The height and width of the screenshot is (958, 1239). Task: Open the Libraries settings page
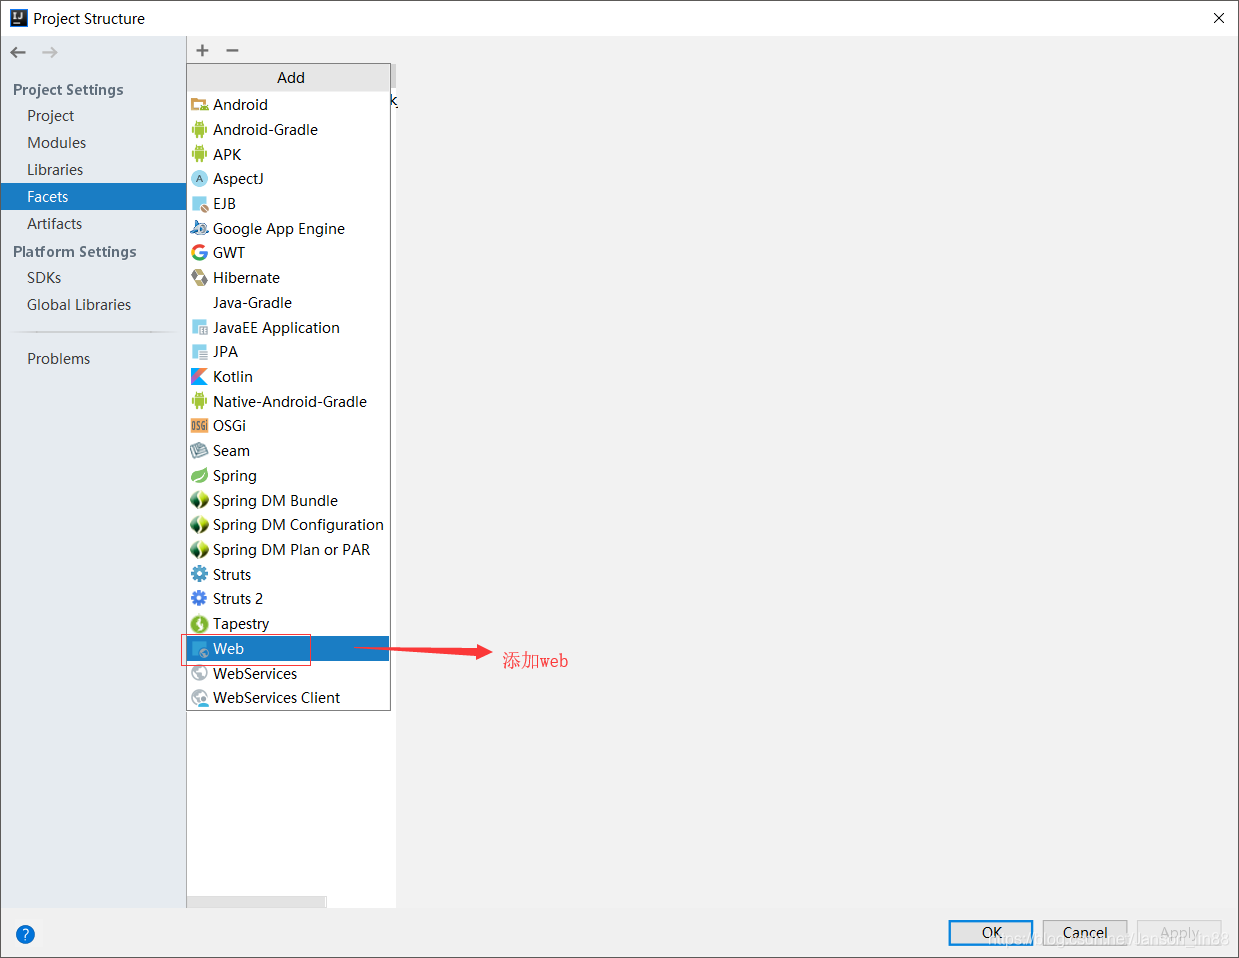[x=93, y=170]
